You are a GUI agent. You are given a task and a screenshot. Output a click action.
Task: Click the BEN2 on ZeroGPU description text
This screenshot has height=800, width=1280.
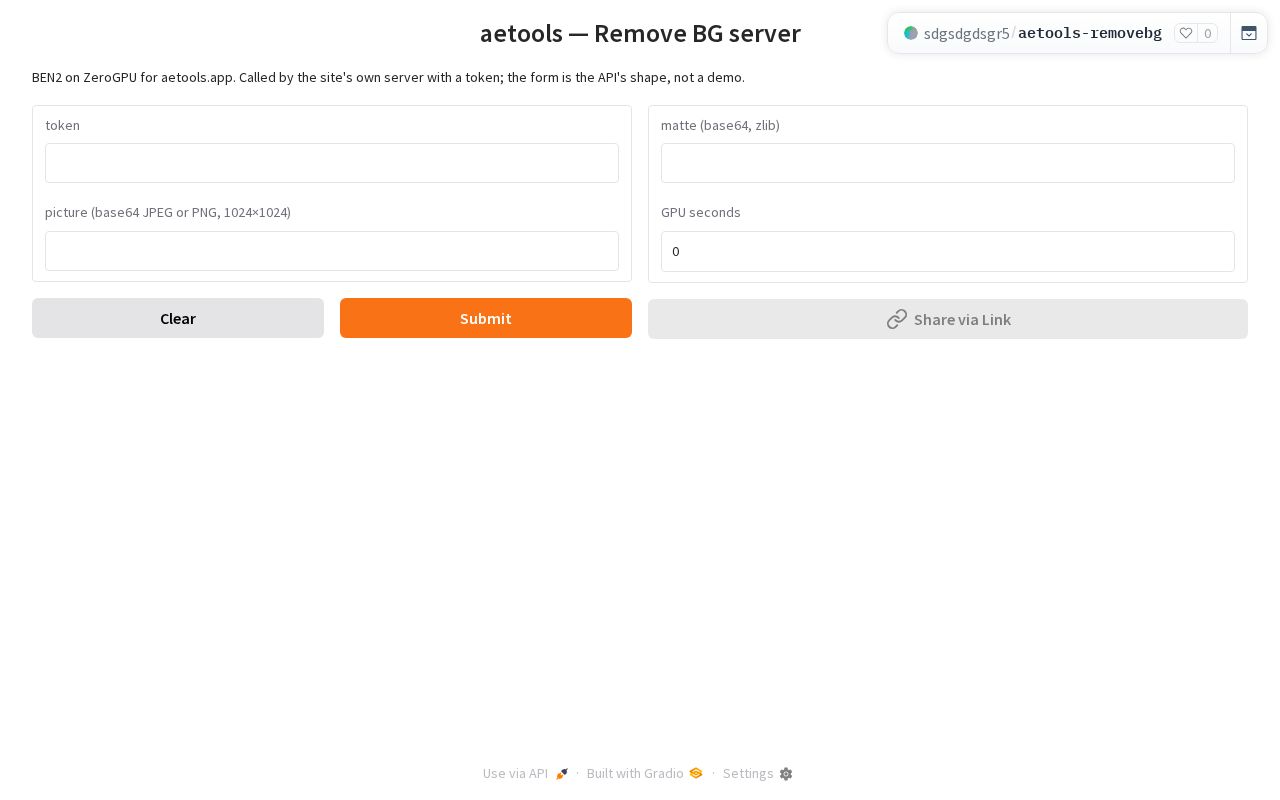coord(388,77)
